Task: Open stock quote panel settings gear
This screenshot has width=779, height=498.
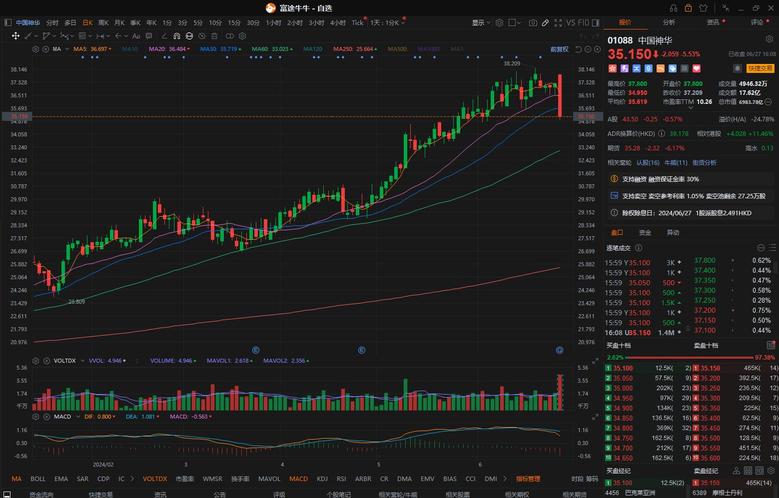Action: point(770,39)
